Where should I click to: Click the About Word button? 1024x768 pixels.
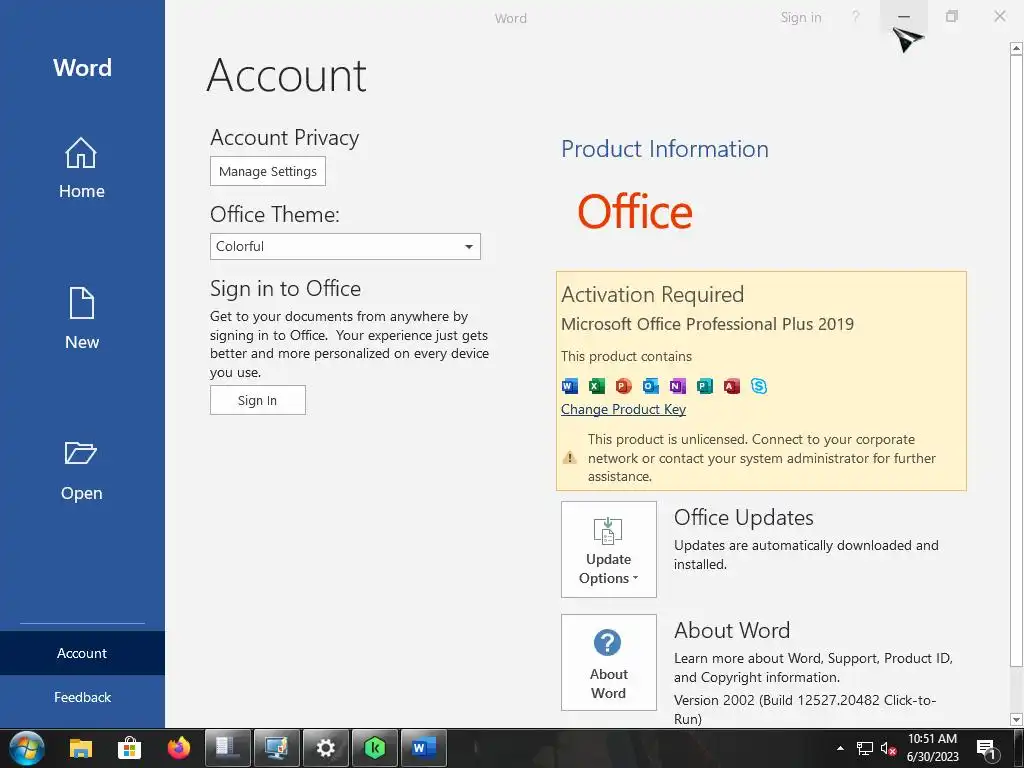tap(609, 662)
